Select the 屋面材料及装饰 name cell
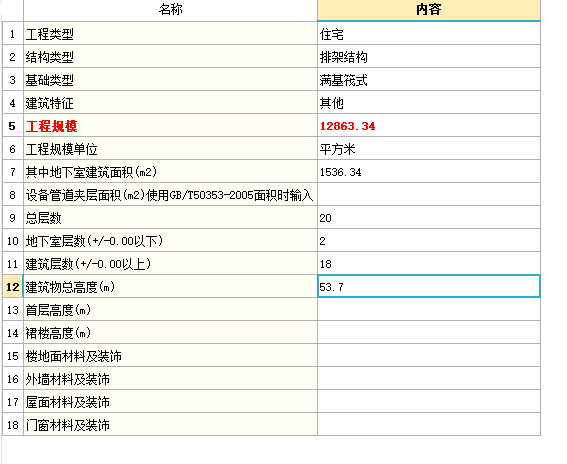Image resolution: width=567 pixels, height=464 pixels. click(170, 401)
